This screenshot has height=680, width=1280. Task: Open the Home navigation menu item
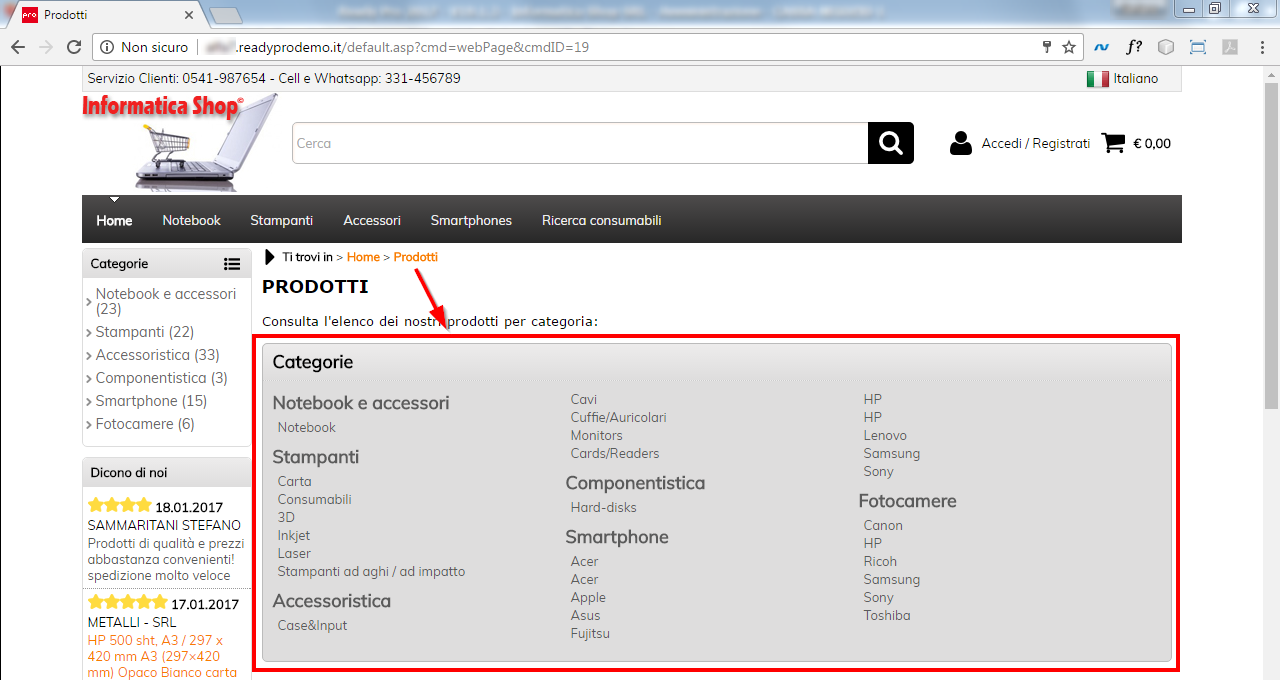114,220
